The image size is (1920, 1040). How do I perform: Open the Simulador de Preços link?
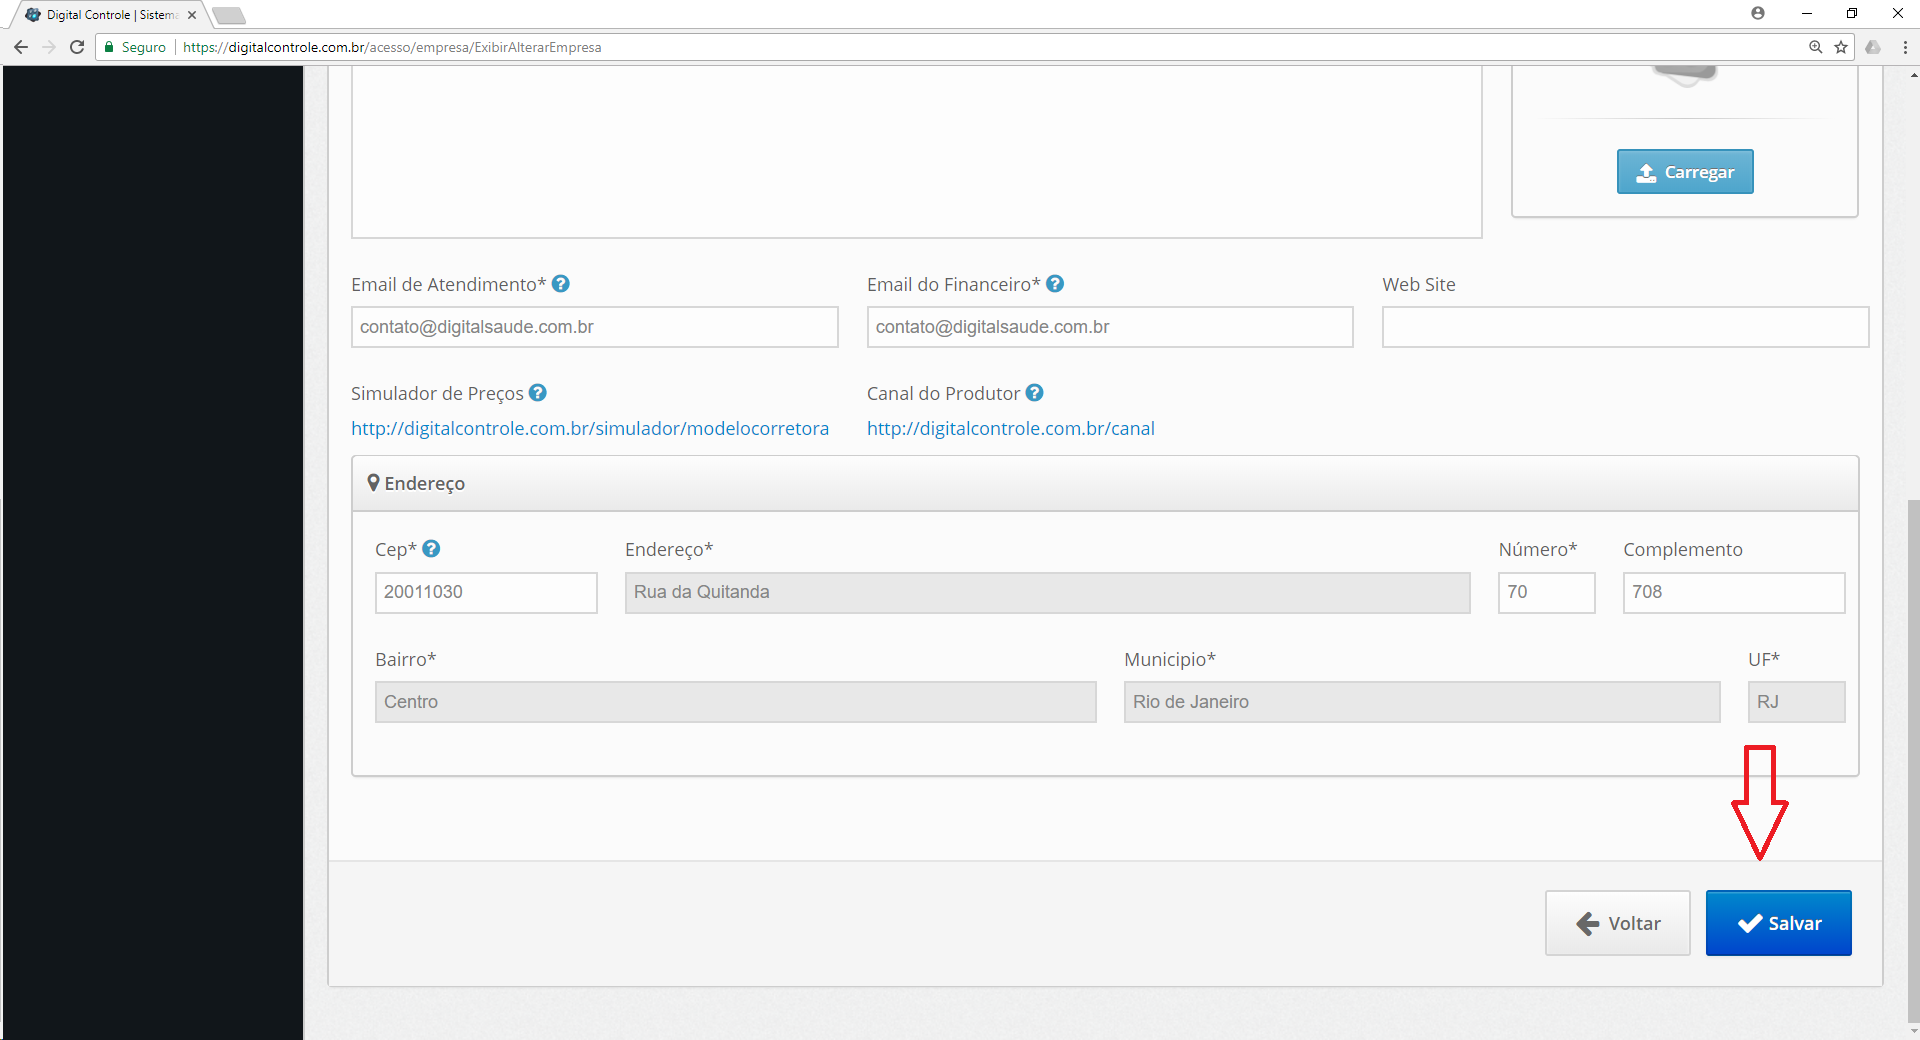(590, 428)
